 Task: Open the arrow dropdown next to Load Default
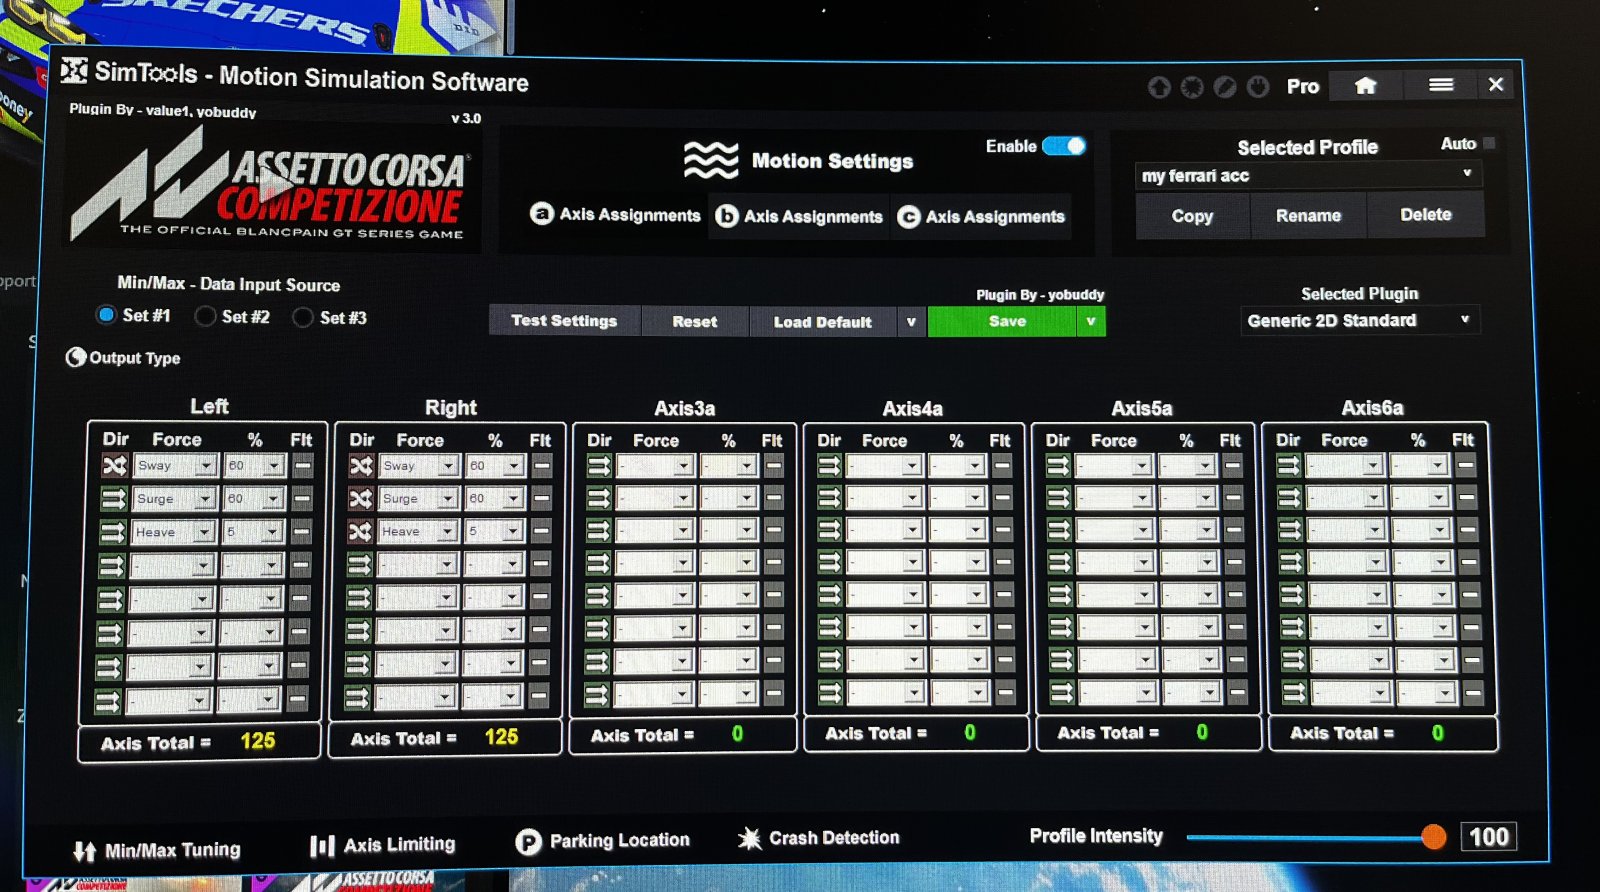911,322
